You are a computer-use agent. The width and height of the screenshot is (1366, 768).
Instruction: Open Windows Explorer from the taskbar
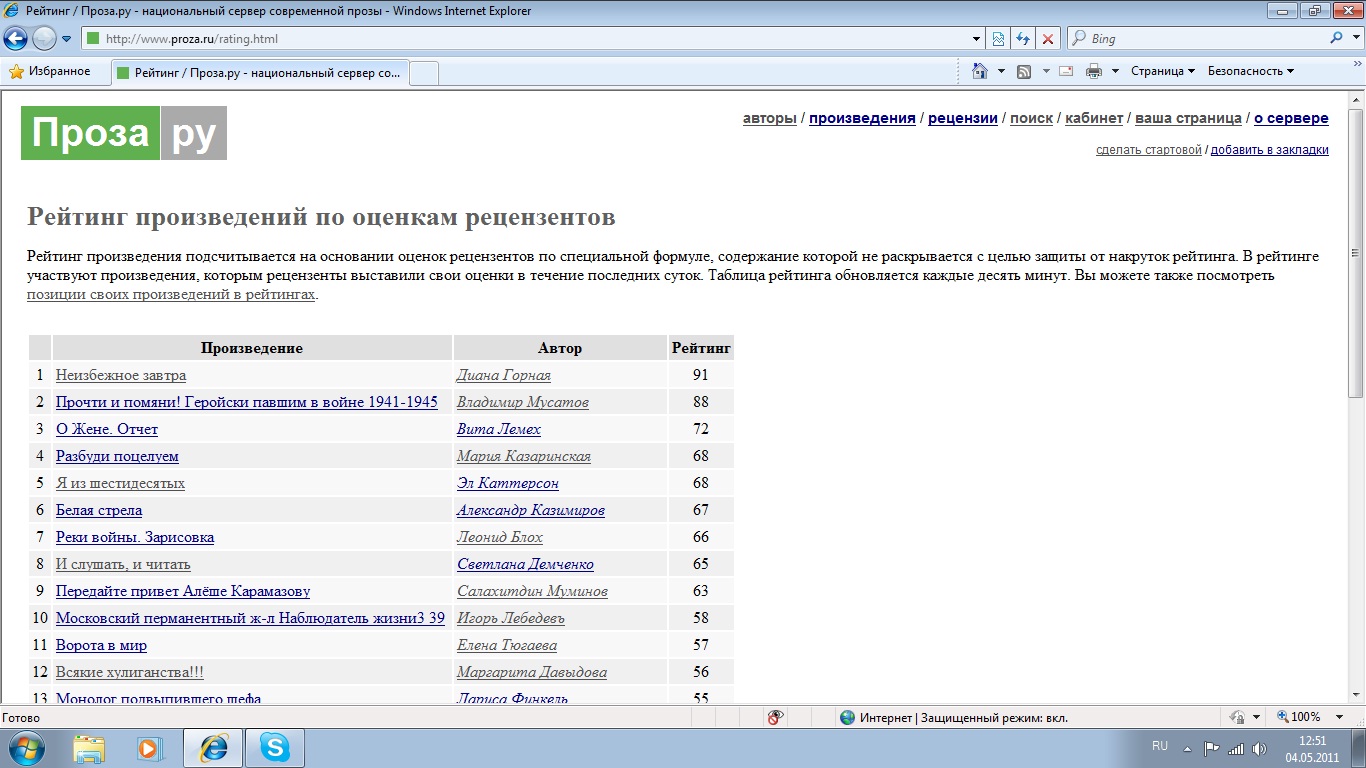click(90, 747)
